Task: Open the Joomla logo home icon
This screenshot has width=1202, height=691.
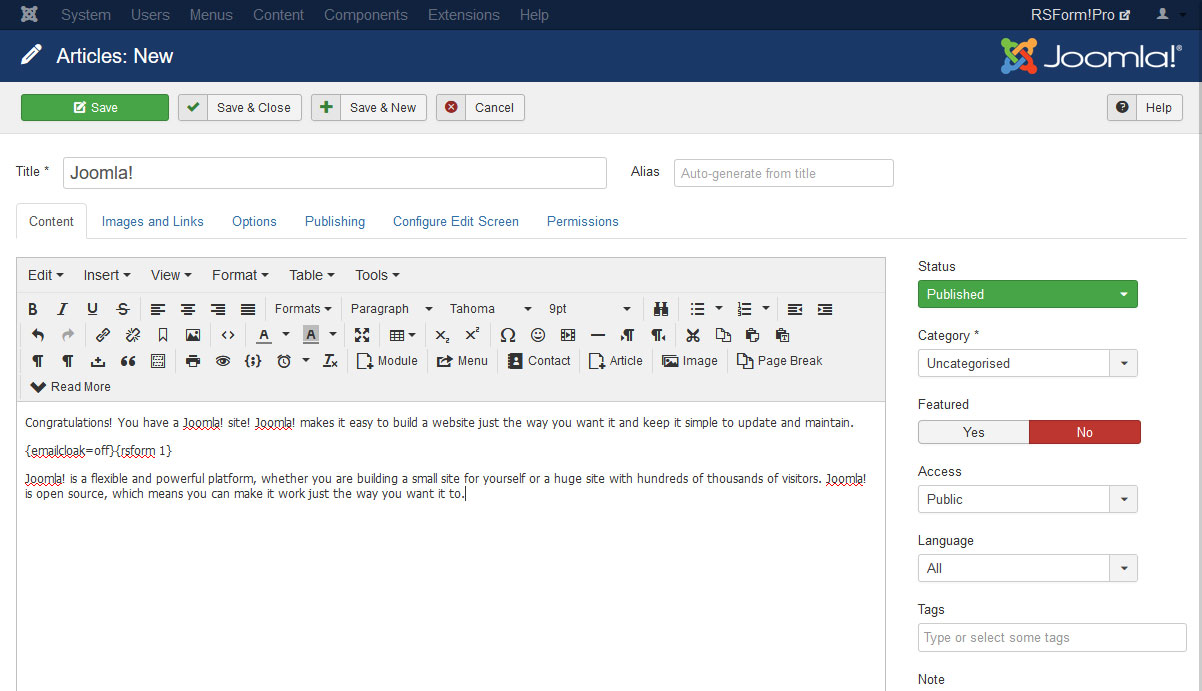Action: click(30, 15)
